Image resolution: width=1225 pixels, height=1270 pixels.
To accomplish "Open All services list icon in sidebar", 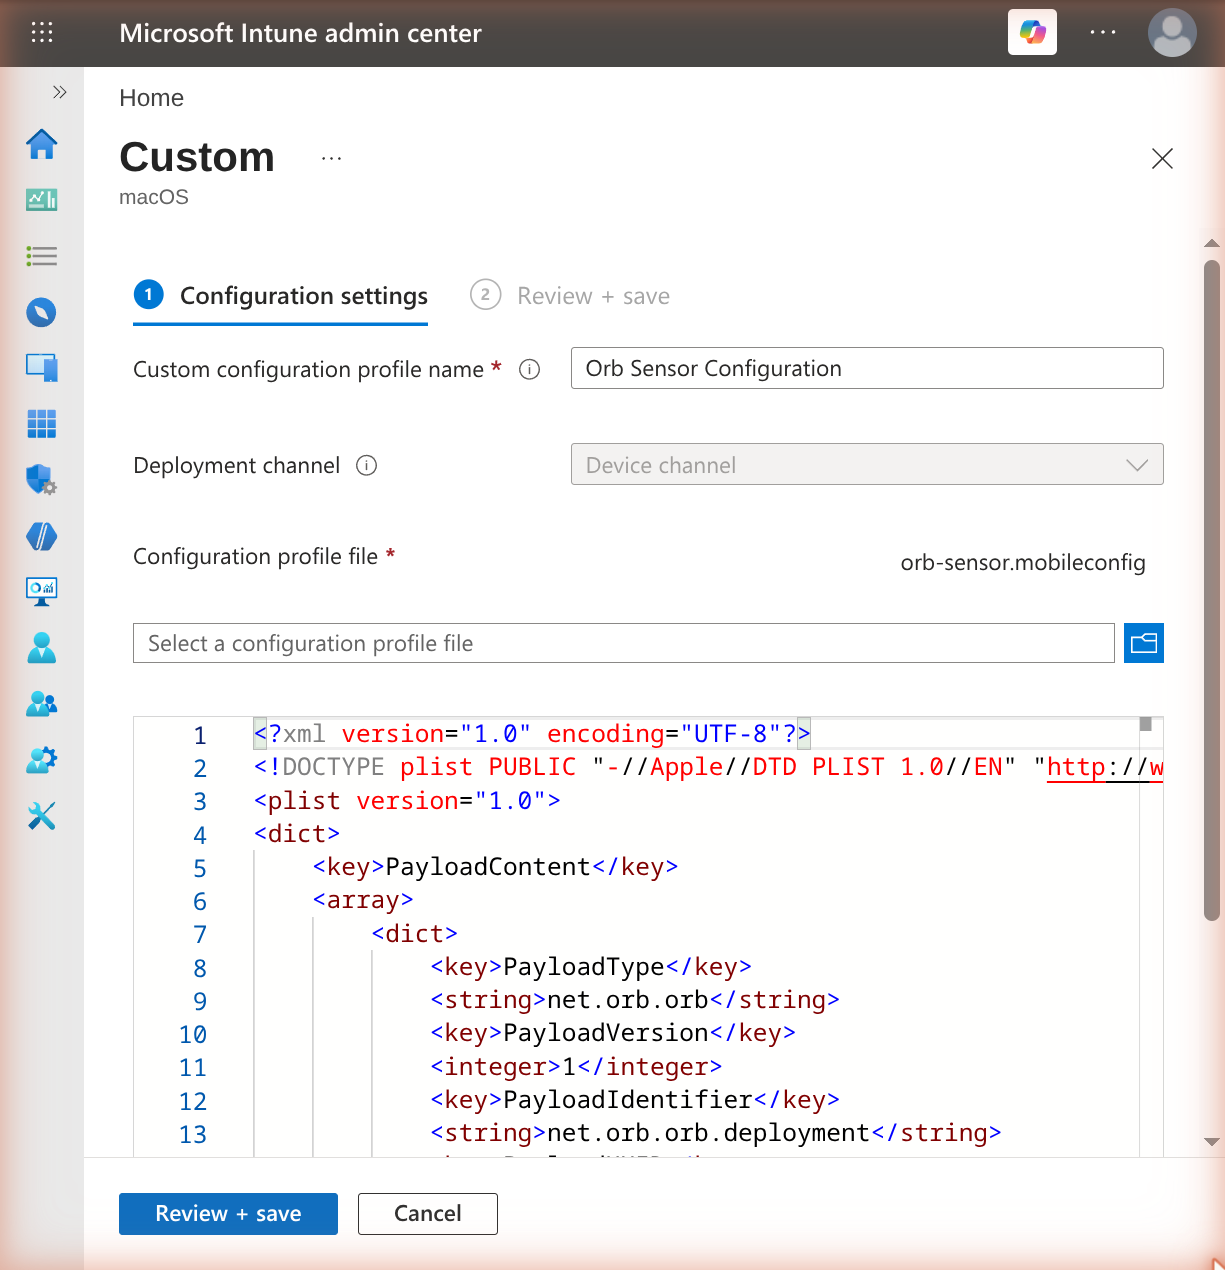I will tap(42, 256).
